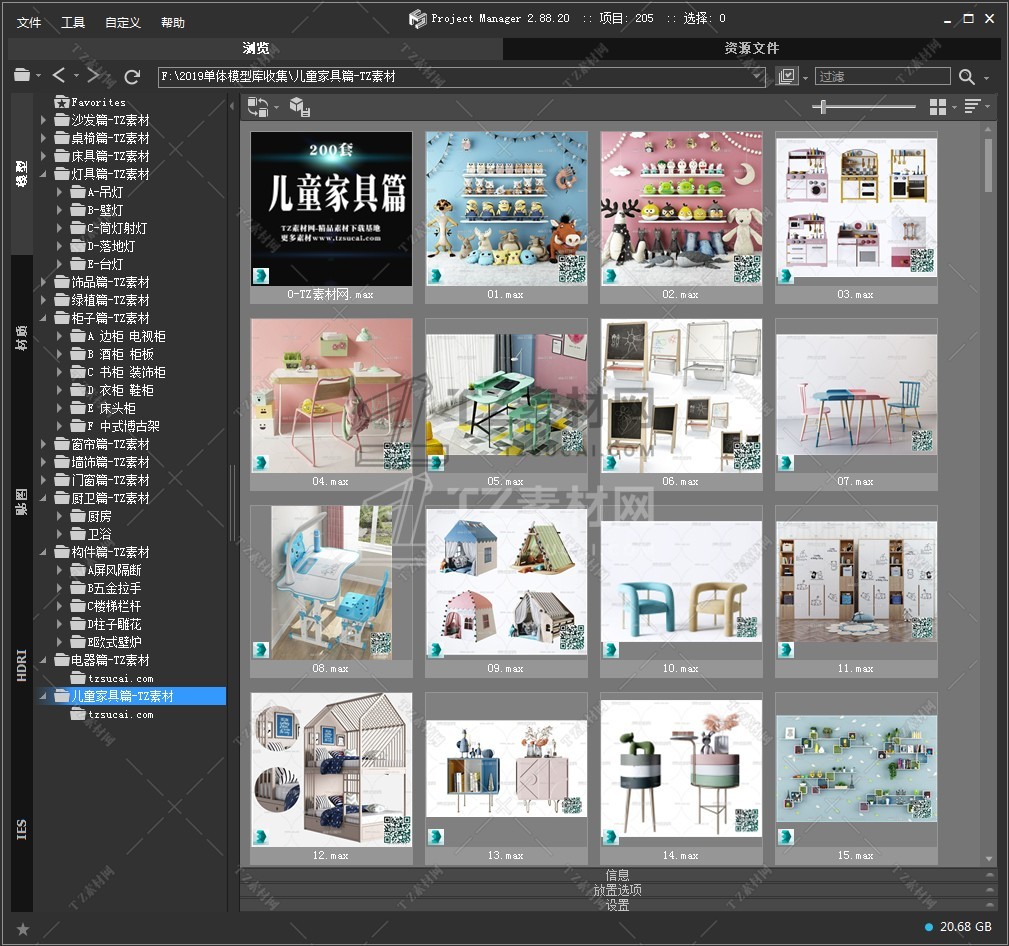Collapse the 灯具篇-TZ素材 folder
This screenshot has width=1009, height=946.
tap(44, 174)
